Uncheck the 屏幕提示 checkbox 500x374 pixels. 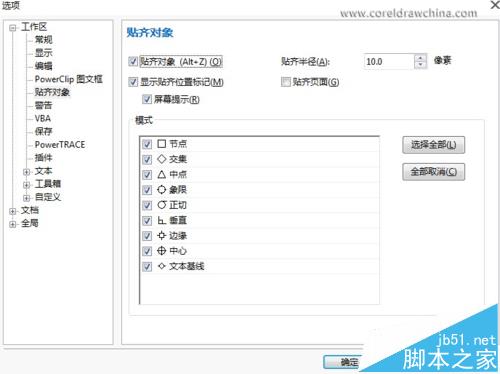pyautogui.click(x=147, y=99)
